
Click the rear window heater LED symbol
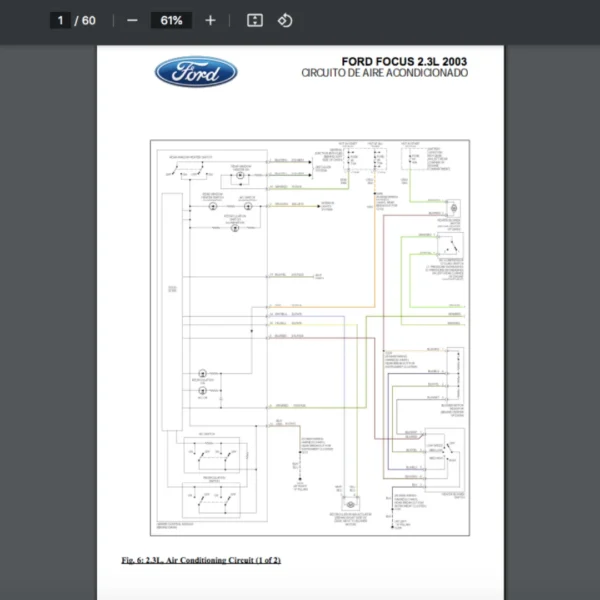tap(239, 175)
